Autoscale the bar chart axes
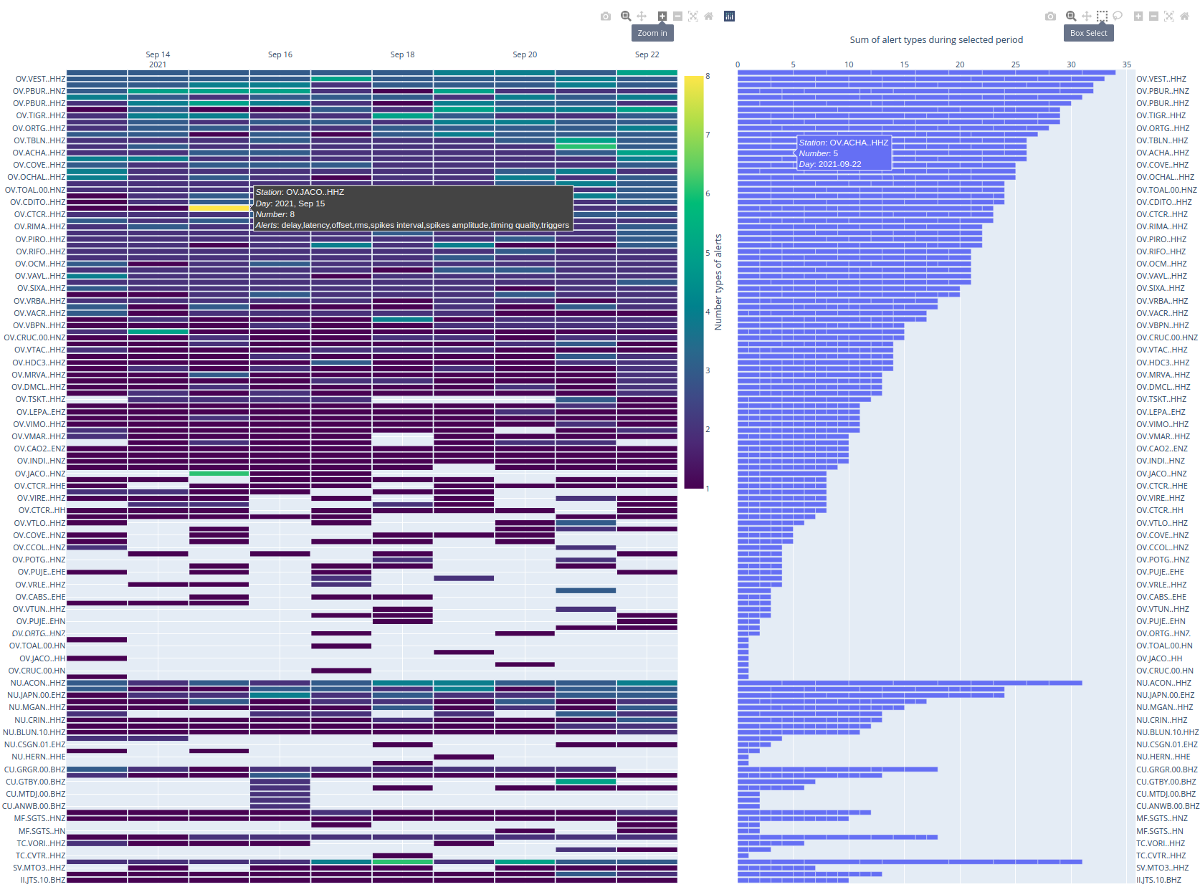This screenshot has width=1200, height=887. point(1169,16)
